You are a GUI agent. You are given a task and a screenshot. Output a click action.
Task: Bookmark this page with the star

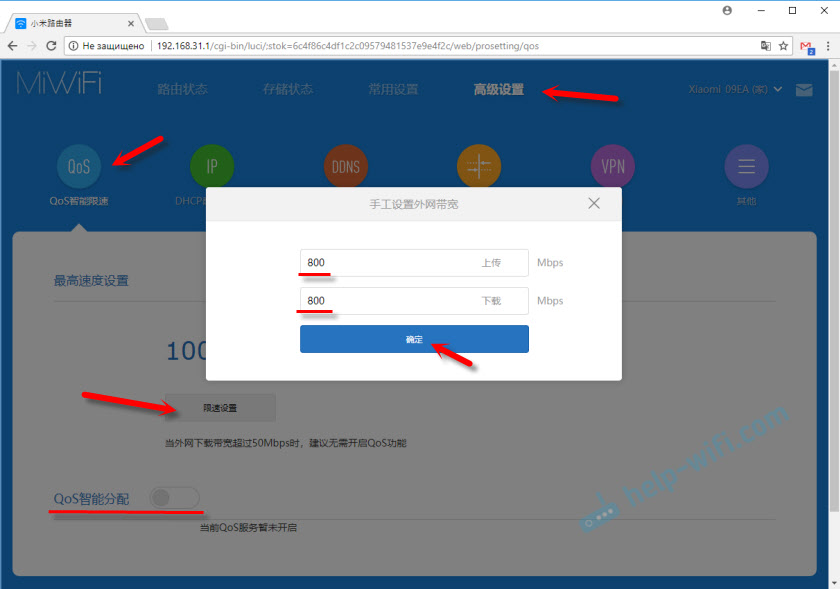click(783, 46)
